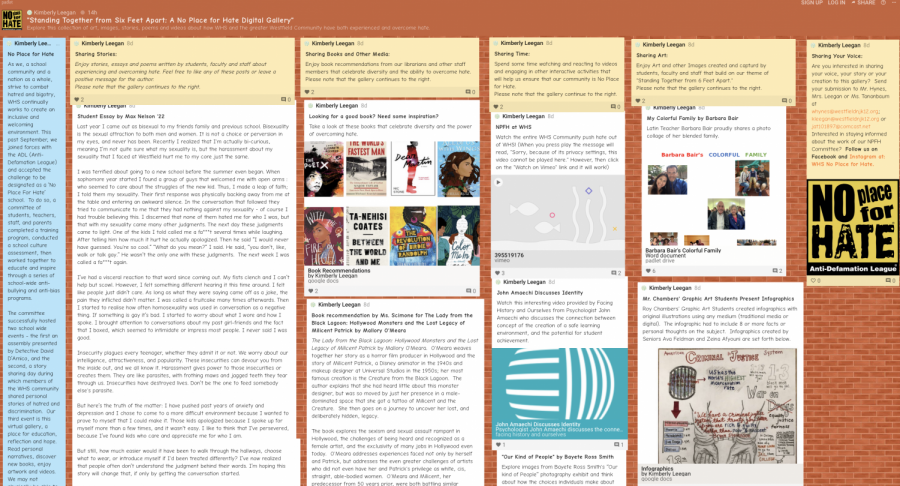Open comments on Sharing Time post

click(x=615, y=107)
